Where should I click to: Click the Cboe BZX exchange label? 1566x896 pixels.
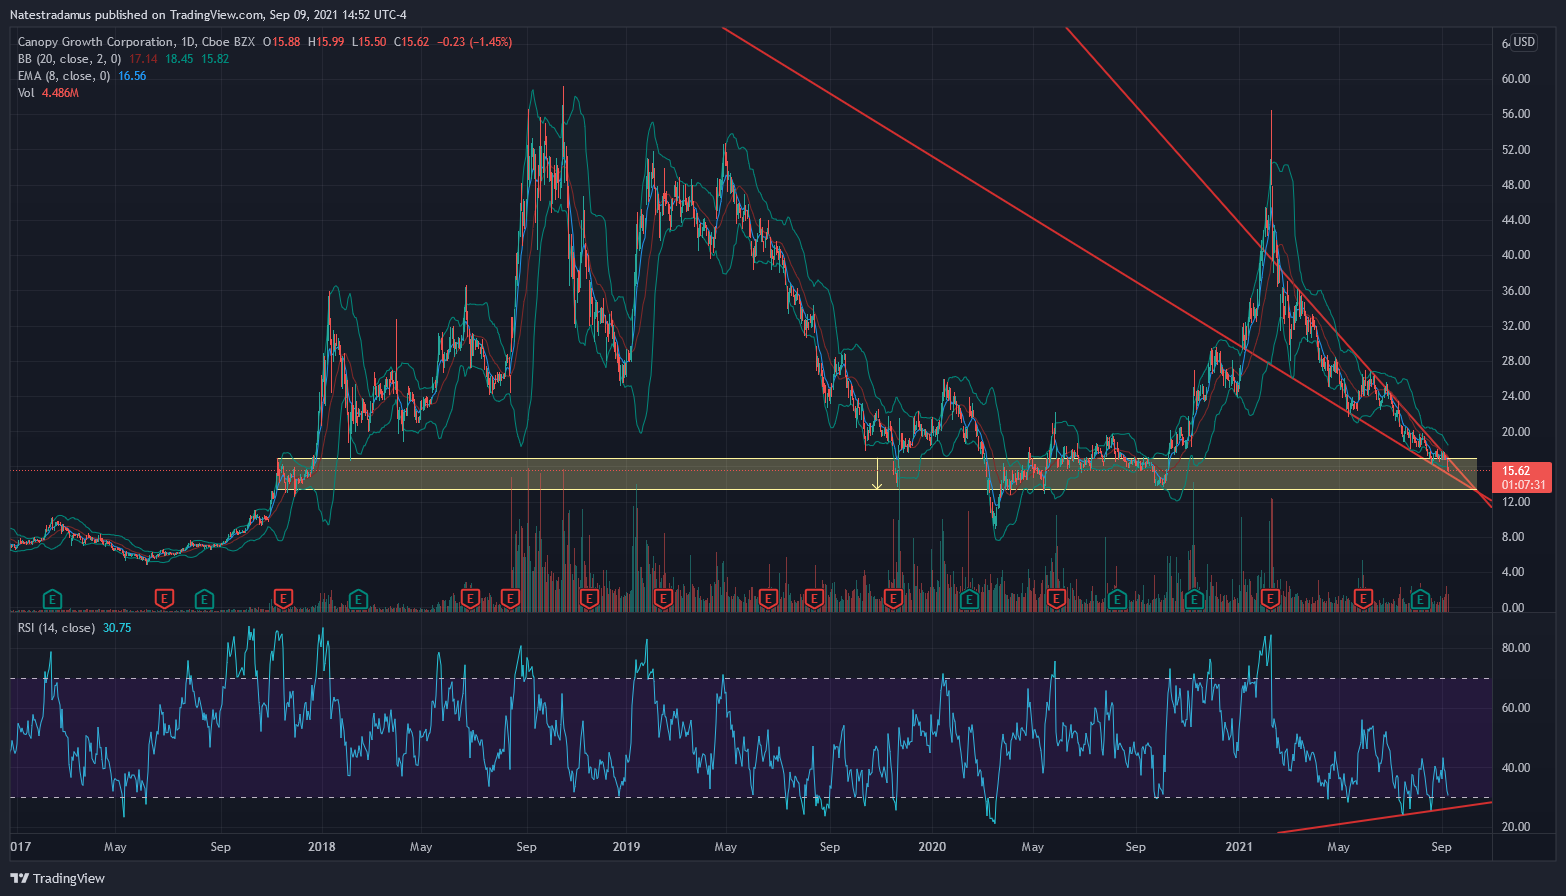(x=228, y=42)
